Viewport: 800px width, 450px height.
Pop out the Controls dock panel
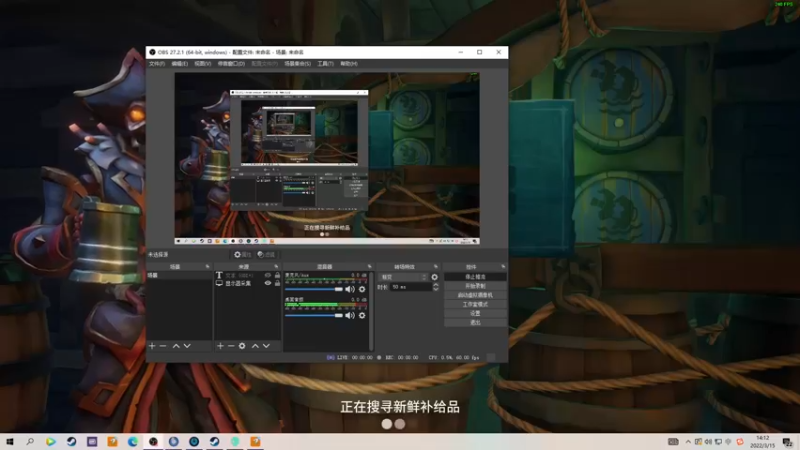click(x=503, y=266)
